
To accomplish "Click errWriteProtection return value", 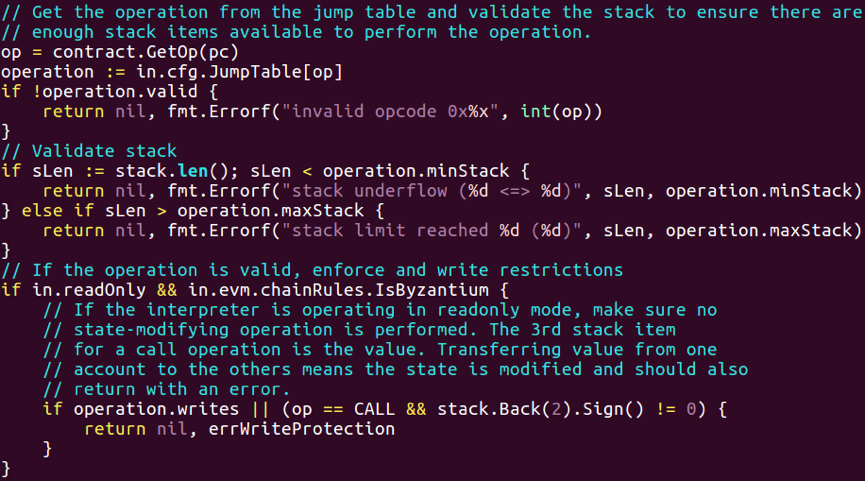I will click(302, 429).
